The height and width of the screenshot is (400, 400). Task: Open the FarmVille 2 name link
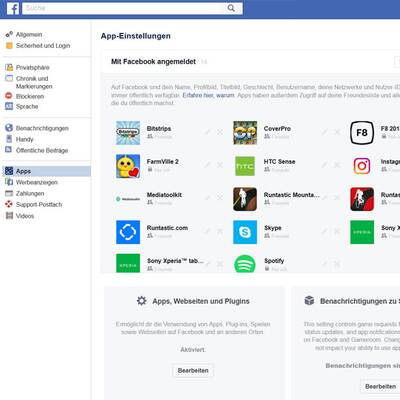(x=163, y=161)
